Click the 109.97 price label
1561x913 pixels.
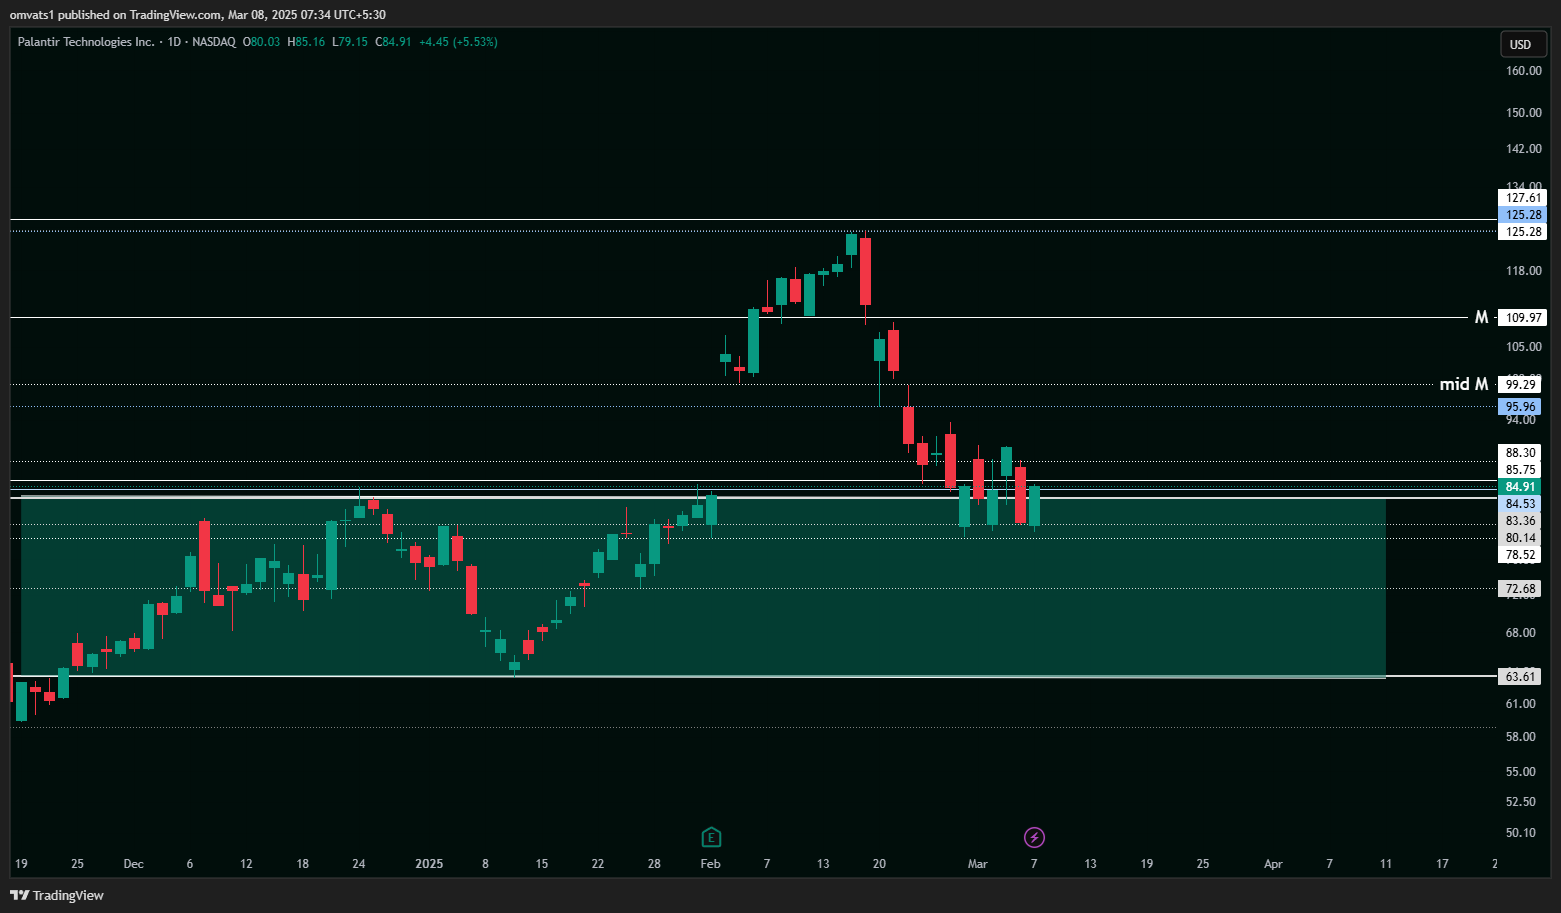pos(1522,318)
